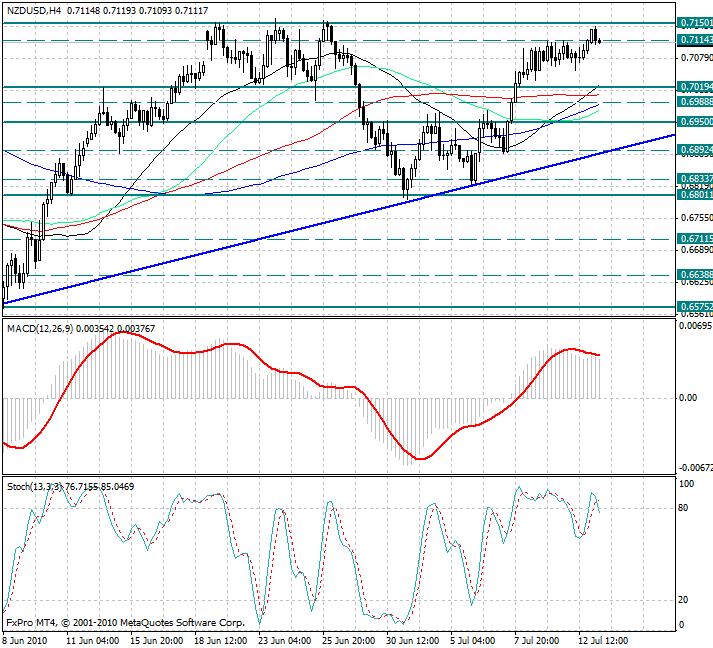Image resolution: width=713 pixels, height=648 pixels.
Task: Click the 7 Jul 20:00 time label
Action: coord(537,641)
